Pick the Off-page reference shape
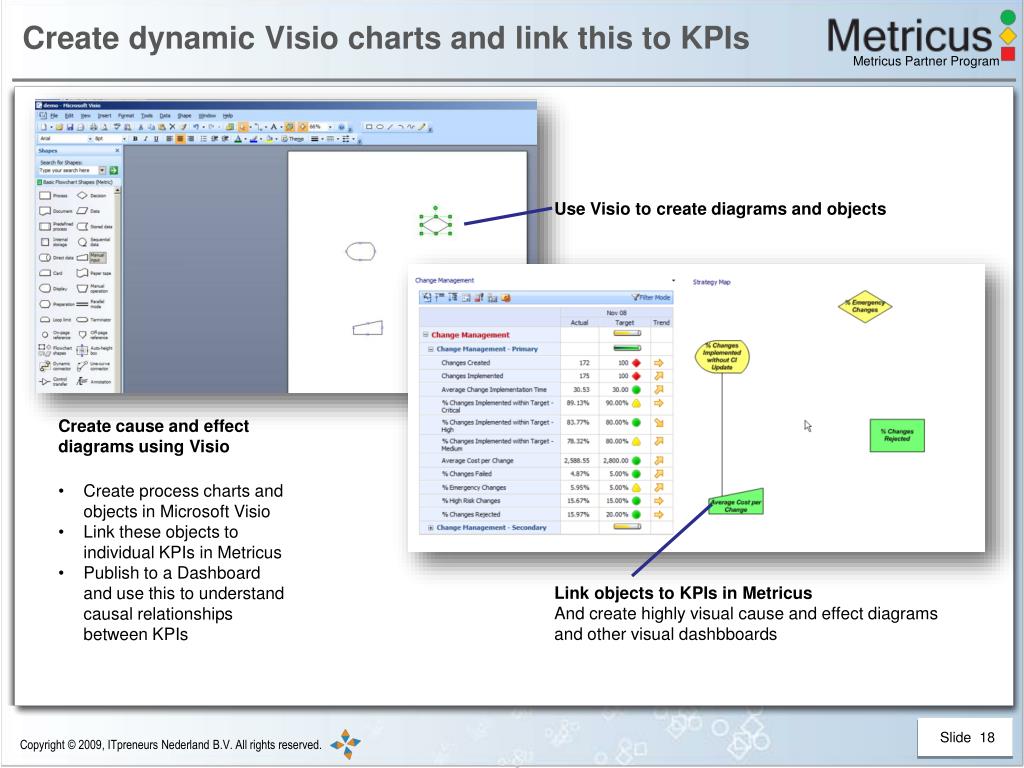The image size is (1024, 768). [x=93, y=335]
